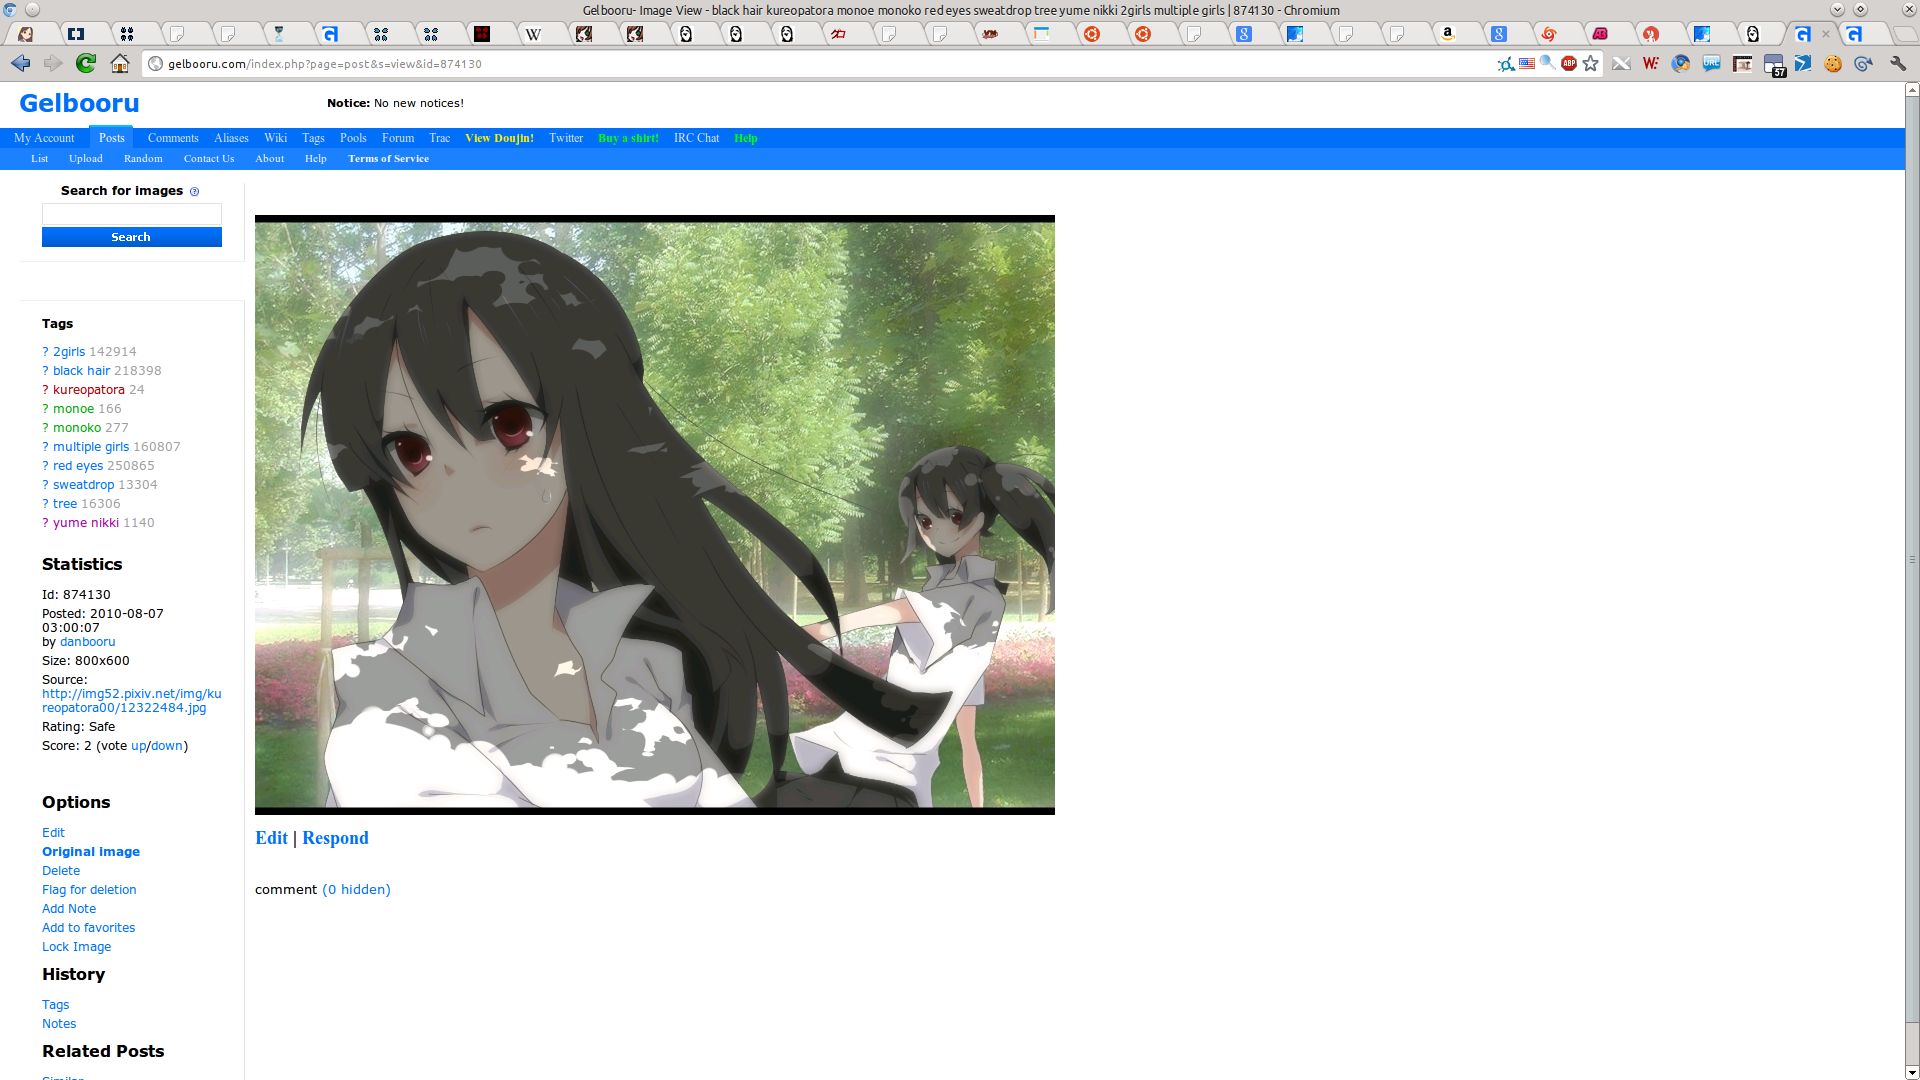Viewport: 1920px width, 1080px height.
Task: Open the Forum link
Action: pyautogui.click(x=398, y=138)
